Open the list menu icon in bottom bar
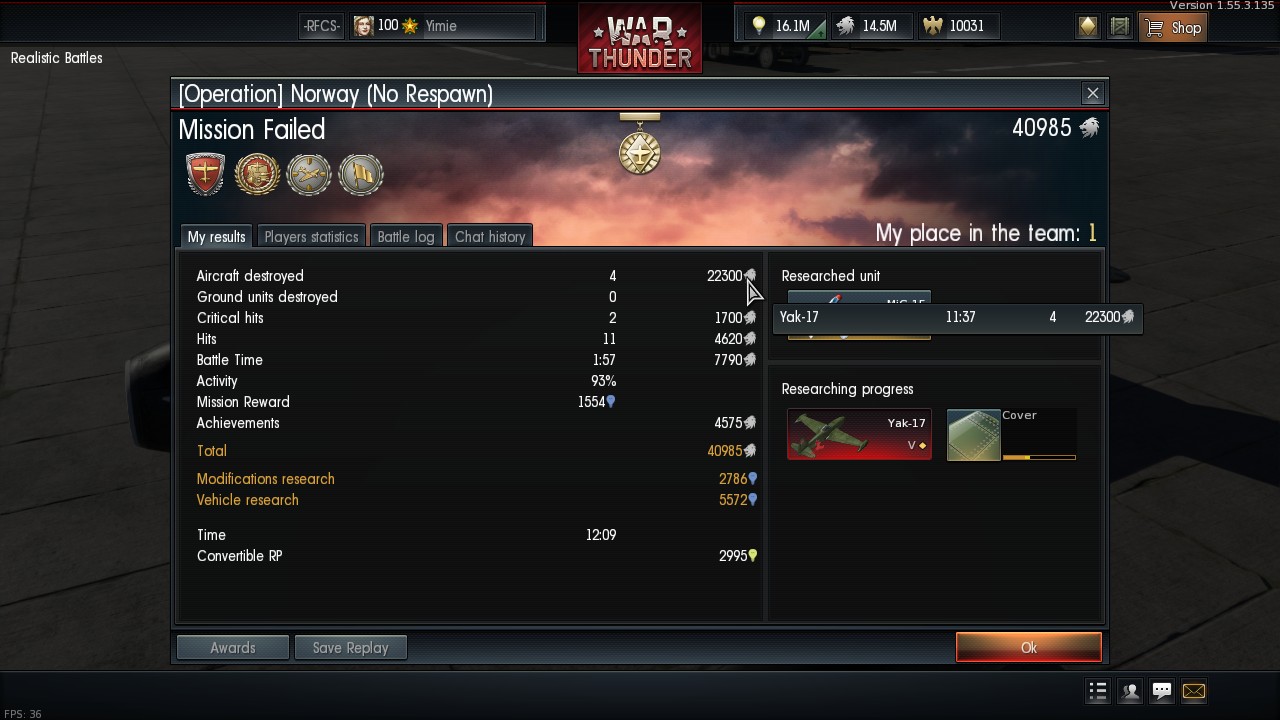 [x=1098, y=691]
